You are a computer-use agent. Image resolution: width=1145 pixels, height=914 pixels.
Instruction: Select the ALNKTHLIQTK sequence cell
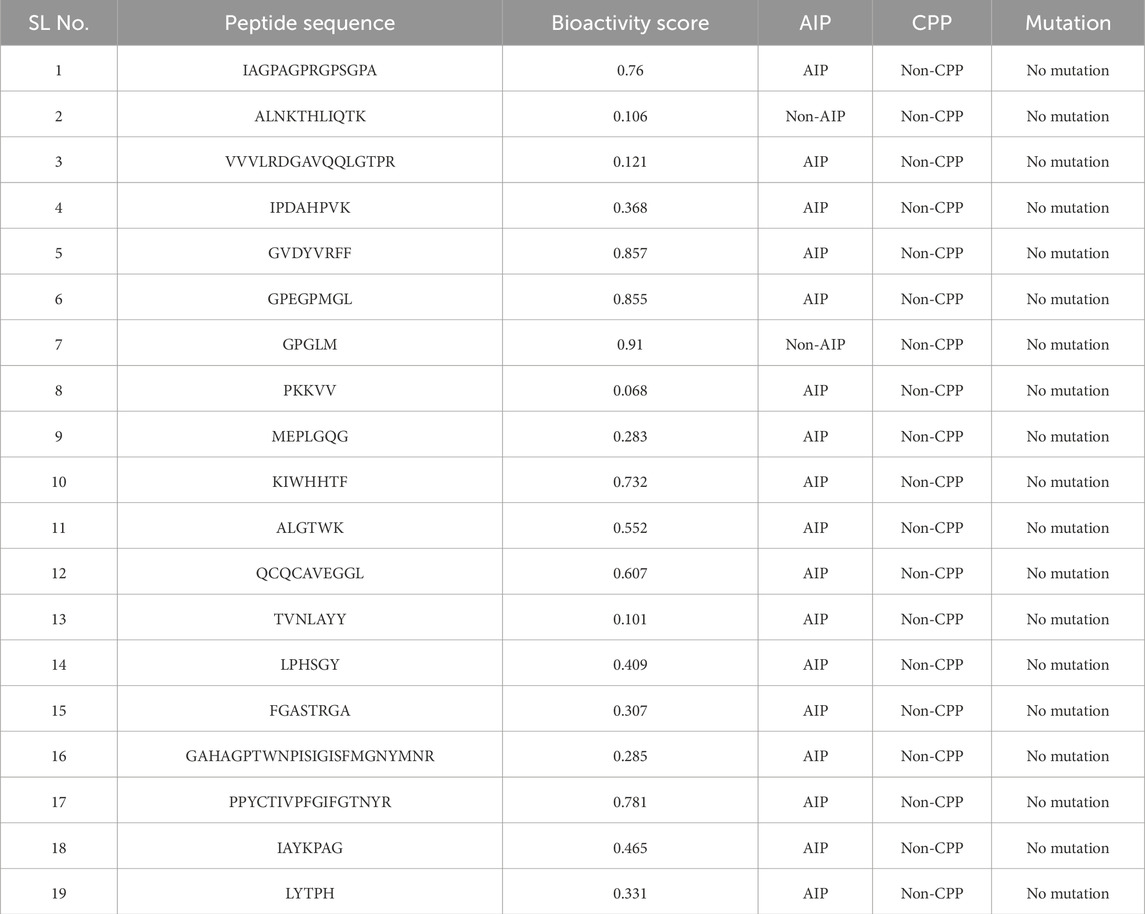310,117
